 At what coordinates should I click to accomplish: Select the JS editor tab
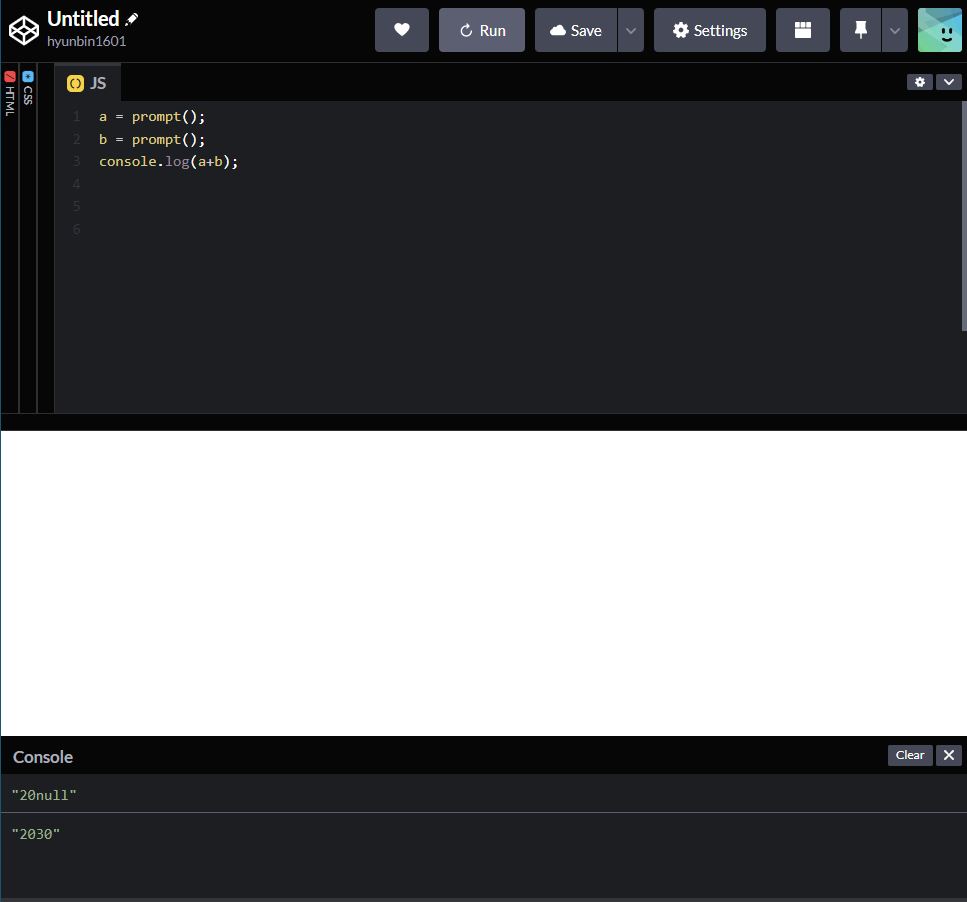87,83
